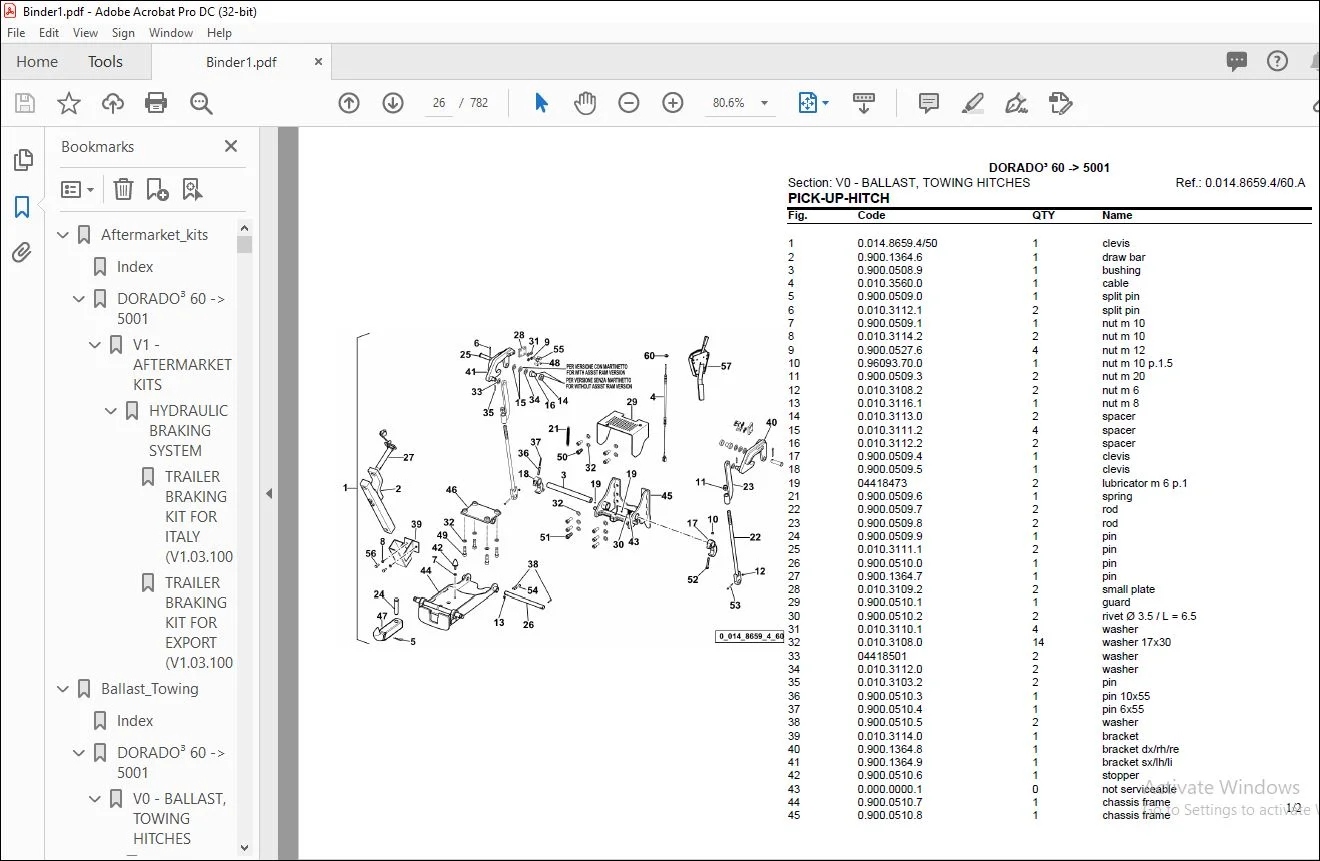
Task: Collapse the navigation pane with the arrow
Action: [268, 493]
